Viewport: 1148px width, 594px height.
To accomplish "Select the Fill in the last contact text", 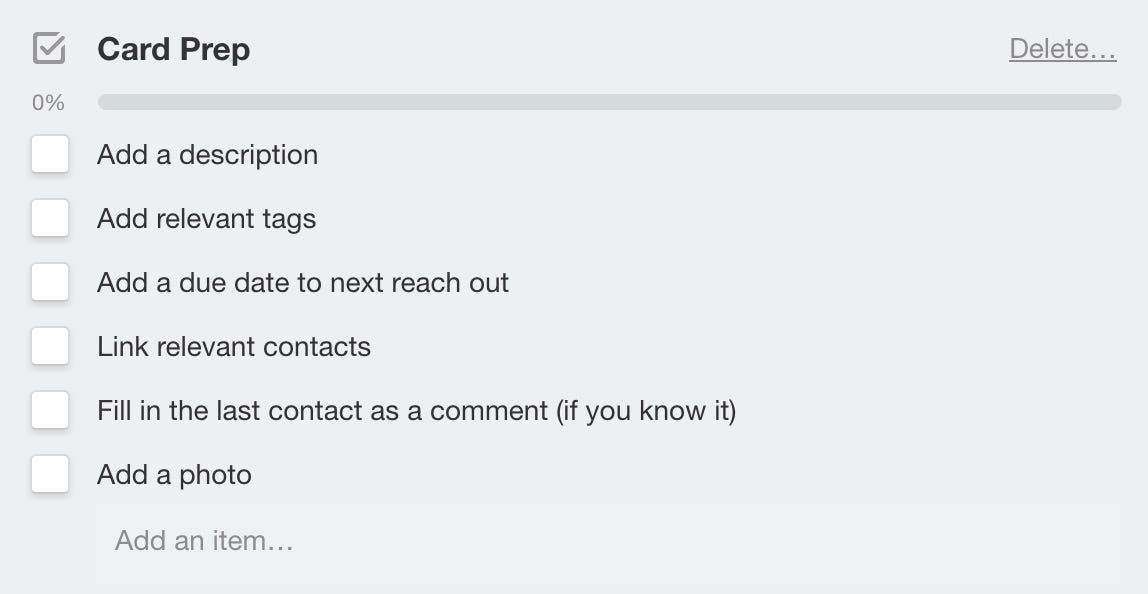I will 417,411.
